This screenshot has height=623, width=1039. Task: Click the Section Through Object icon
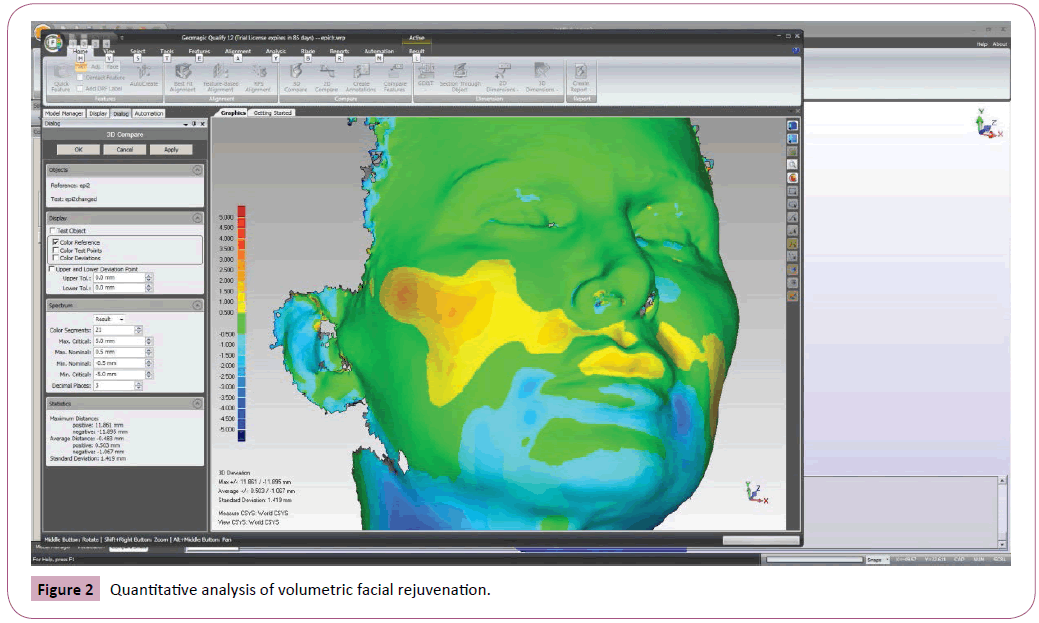[x=461, y=73]
